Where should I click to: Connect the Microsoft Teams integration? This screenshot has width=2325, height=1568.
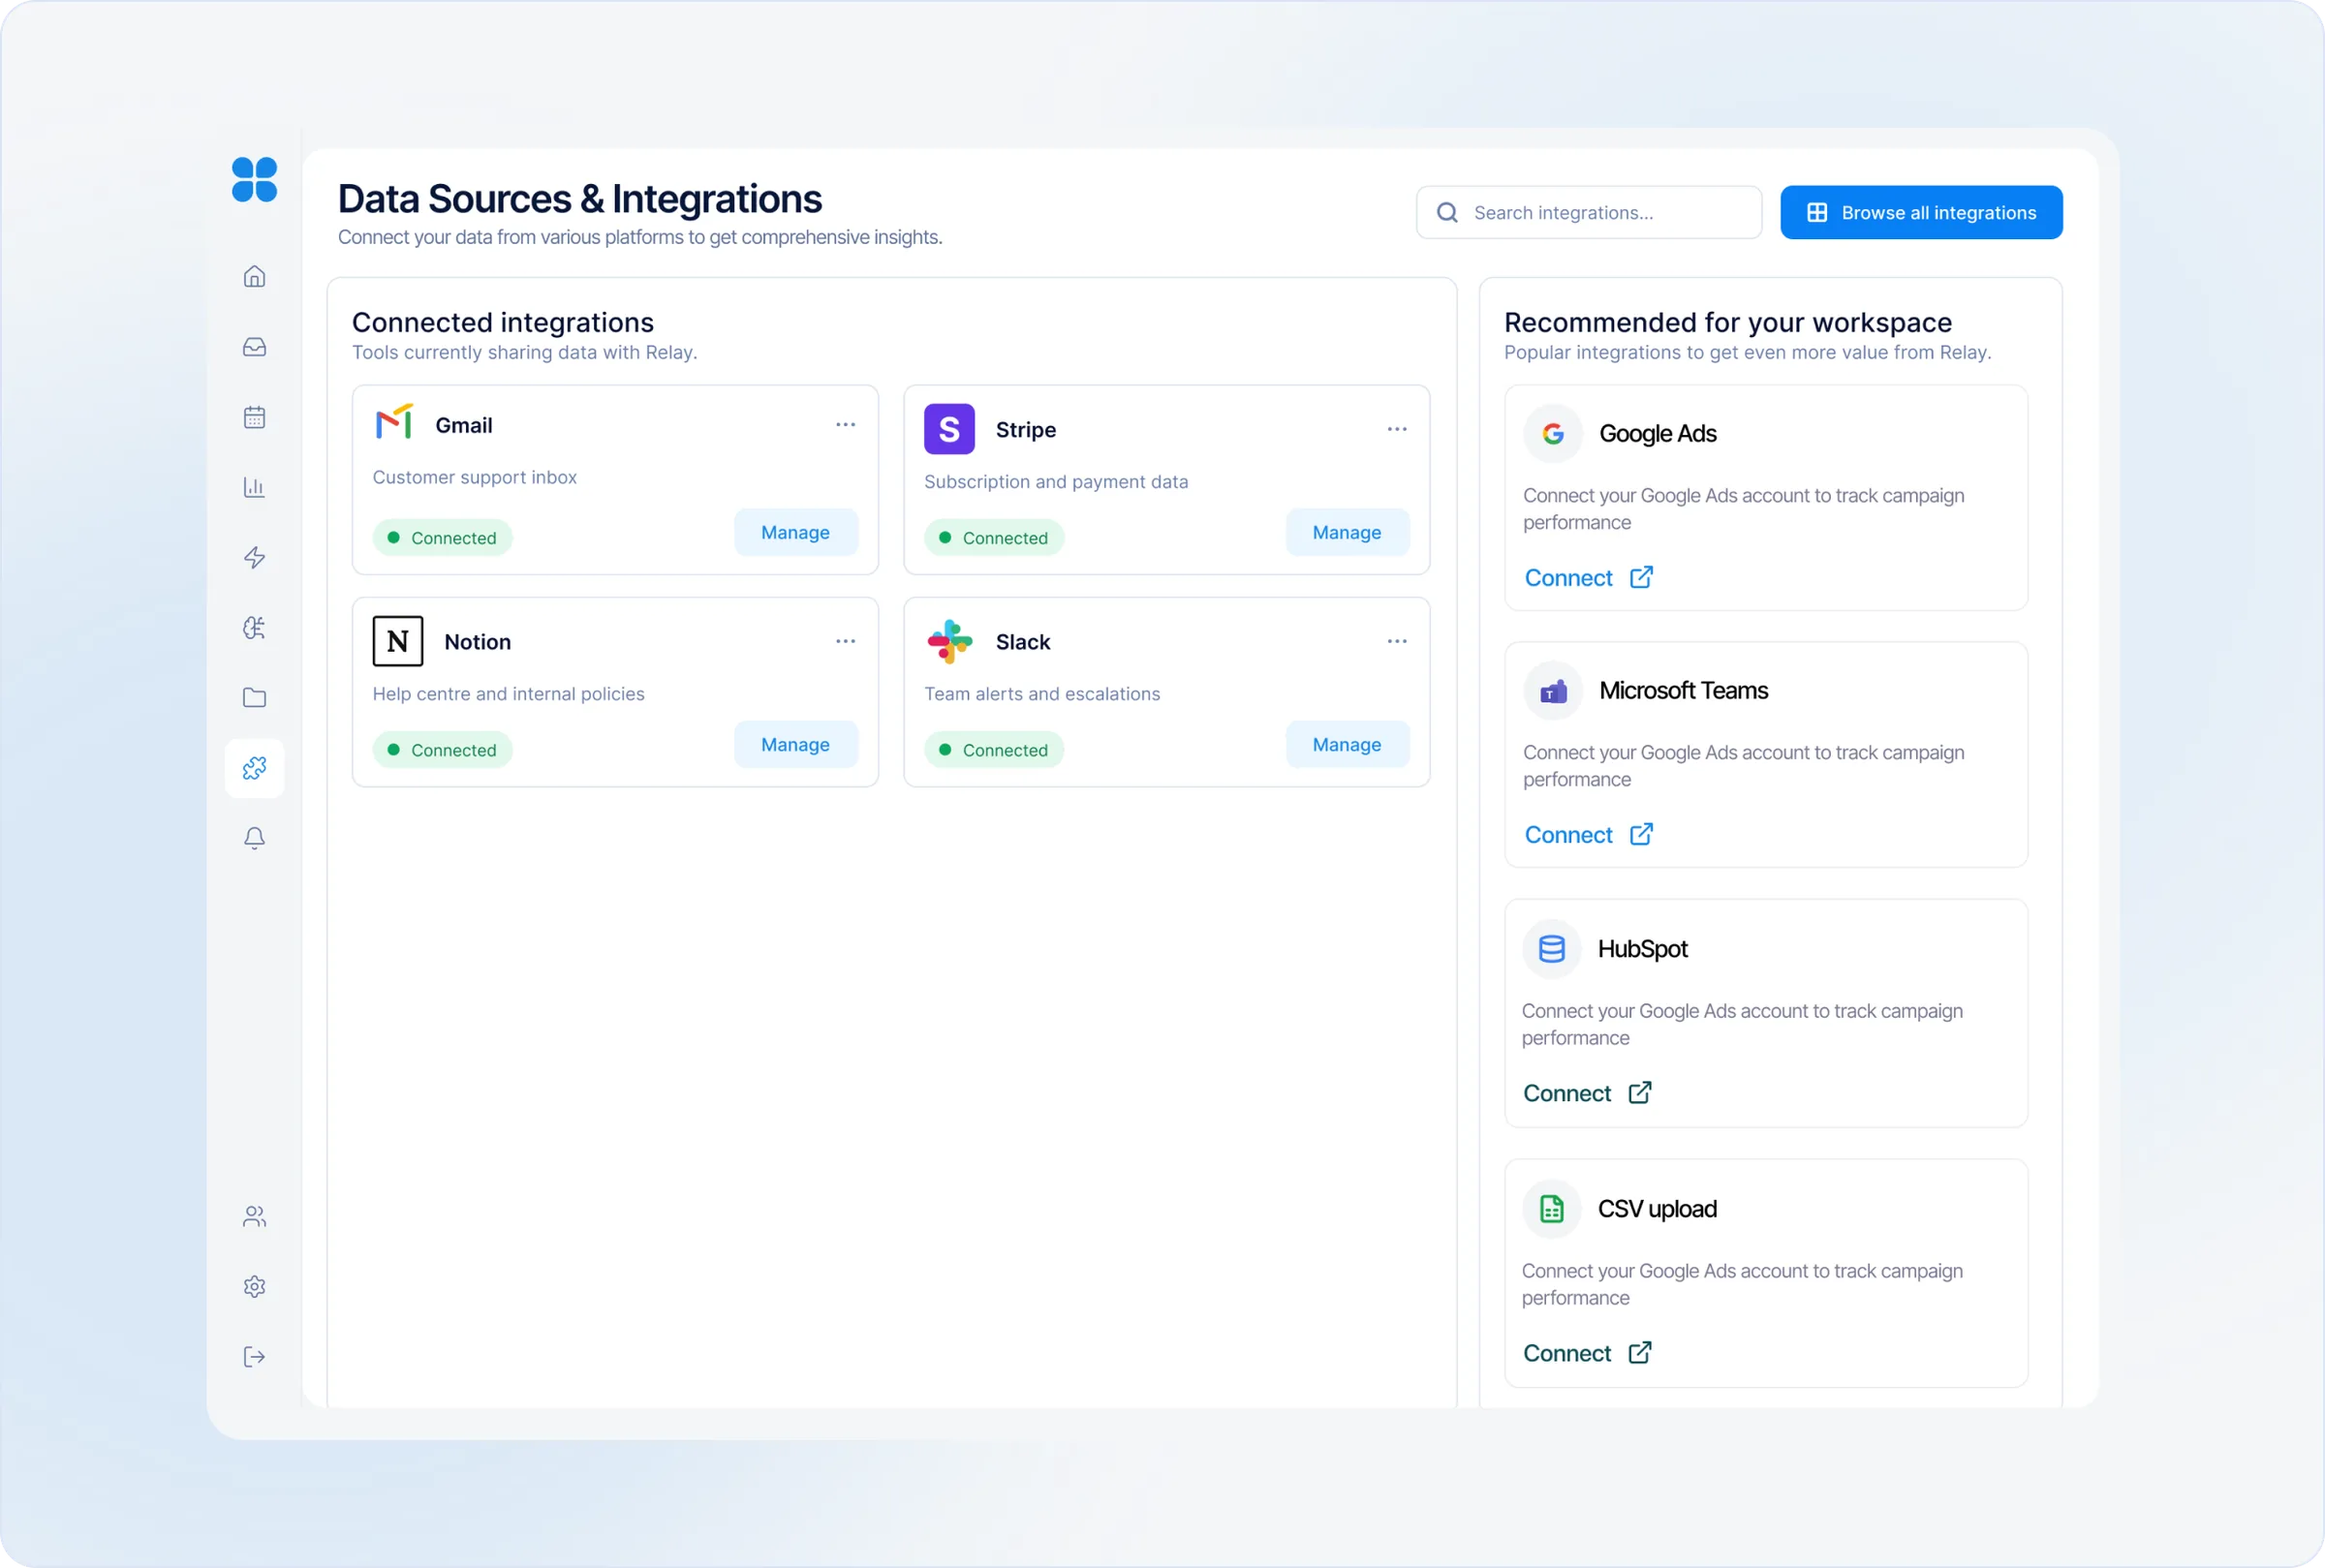(1588, 835)
